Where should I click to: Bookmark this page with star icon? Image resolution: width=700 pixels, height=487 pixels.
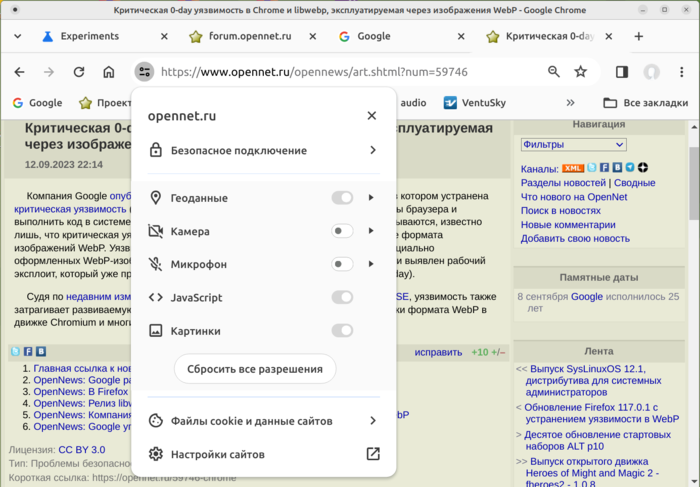point(580,71)
